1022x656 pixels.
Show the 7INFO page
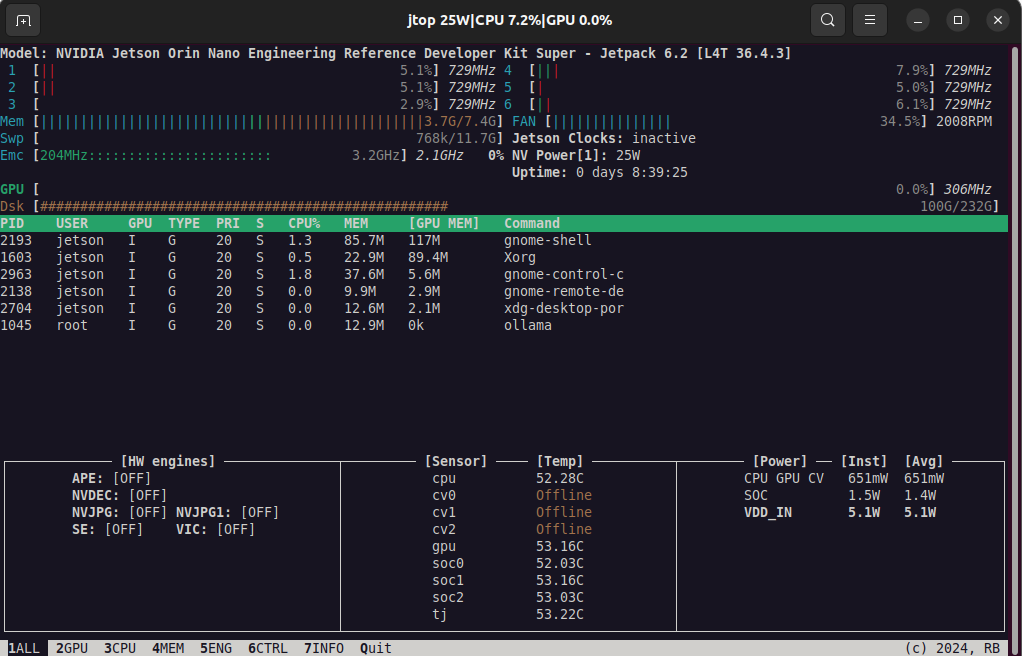[324, 648]
